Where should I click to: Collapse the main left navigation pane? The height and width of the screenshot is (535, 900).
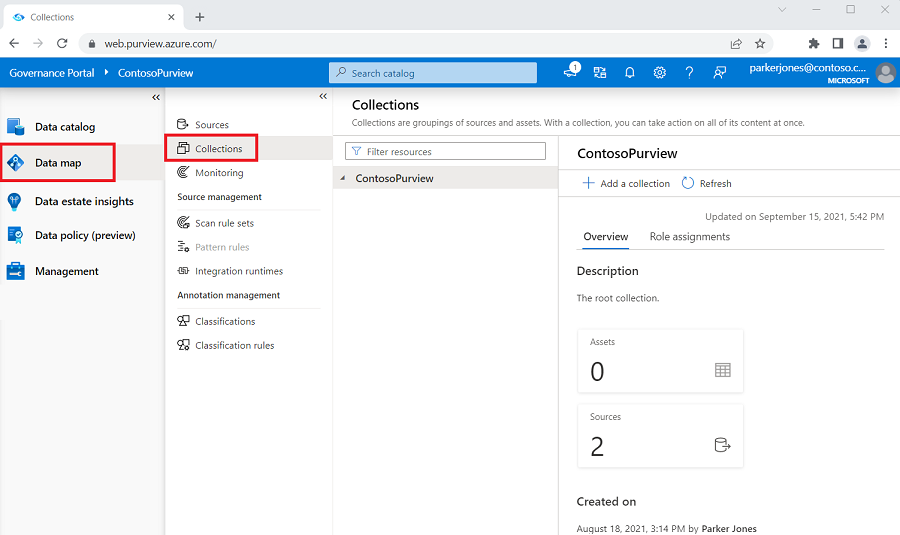pyautogui.click(x=156, y=97)
